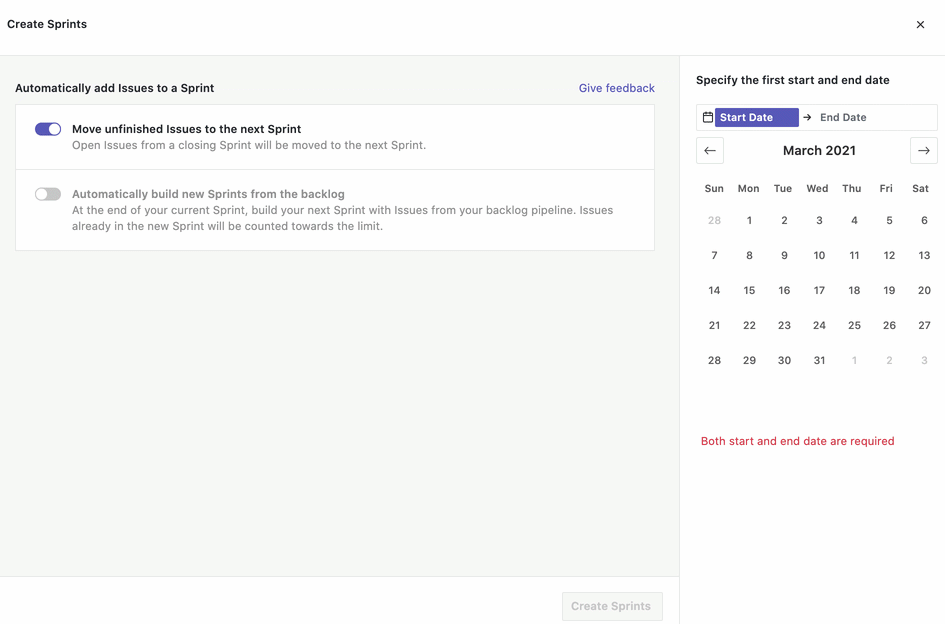Screen dimensions: 945x624
Task: Pick March 12 on the calendar
Action: 889,256
